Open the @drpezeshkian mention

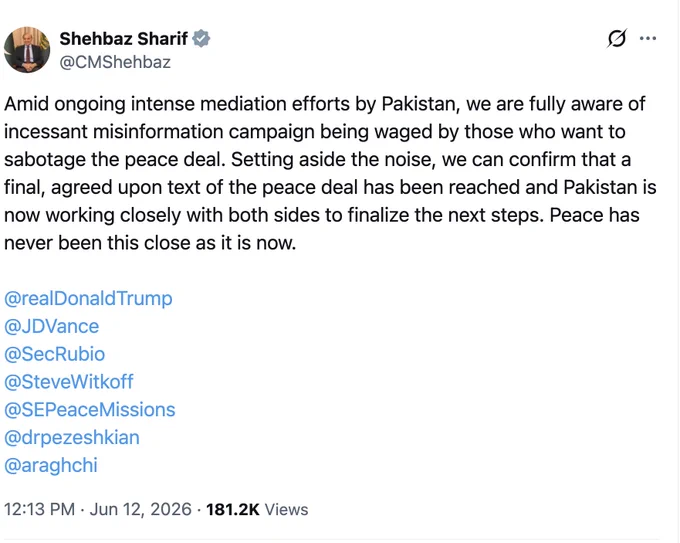point(72,438)
